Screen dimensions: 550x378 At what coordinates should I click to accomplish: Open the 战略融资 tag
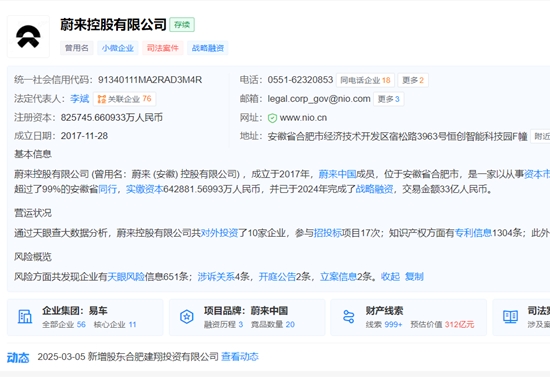pos(208,48)
